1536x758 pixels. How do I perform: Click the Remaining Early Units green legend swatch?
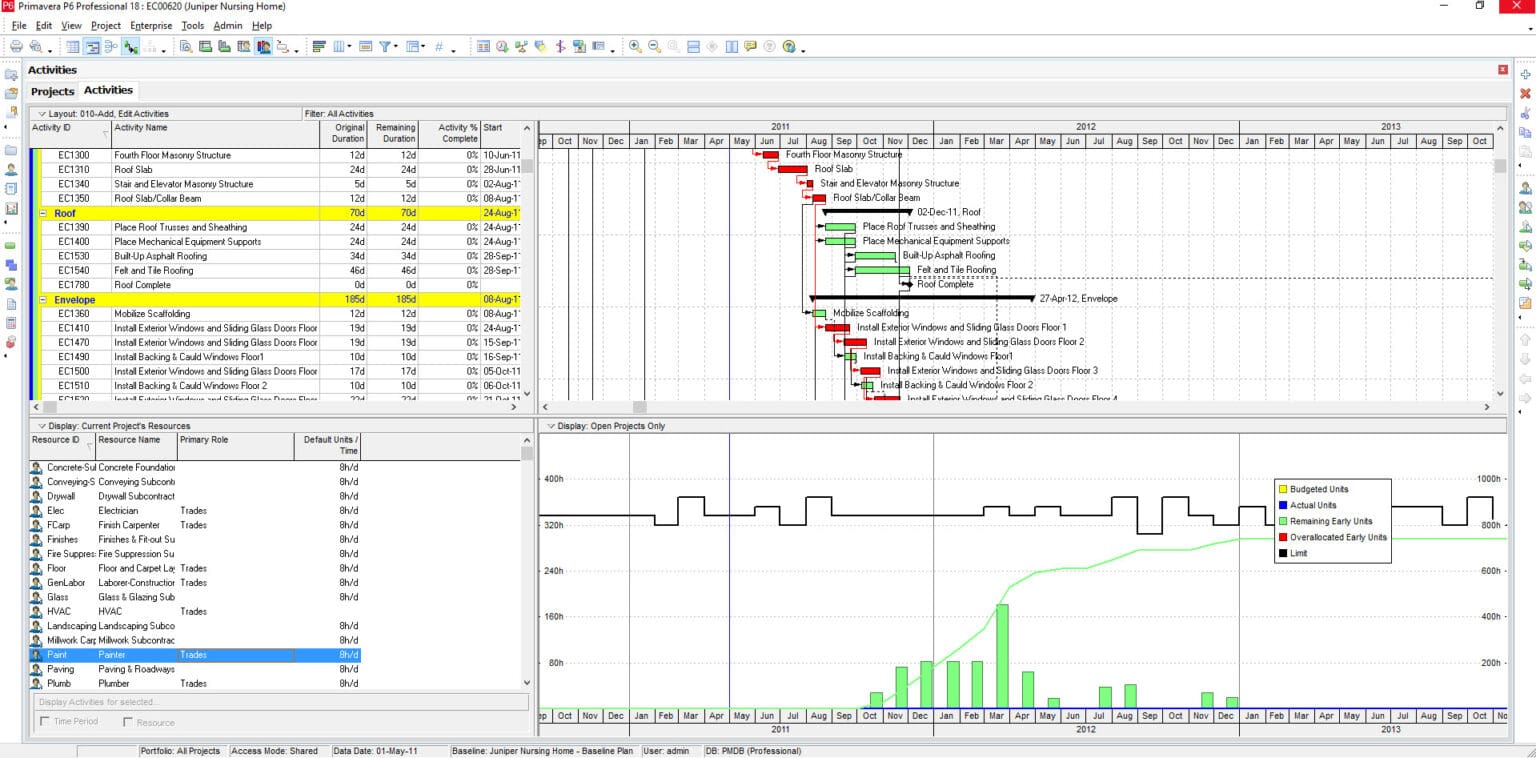pos(1285,520)
